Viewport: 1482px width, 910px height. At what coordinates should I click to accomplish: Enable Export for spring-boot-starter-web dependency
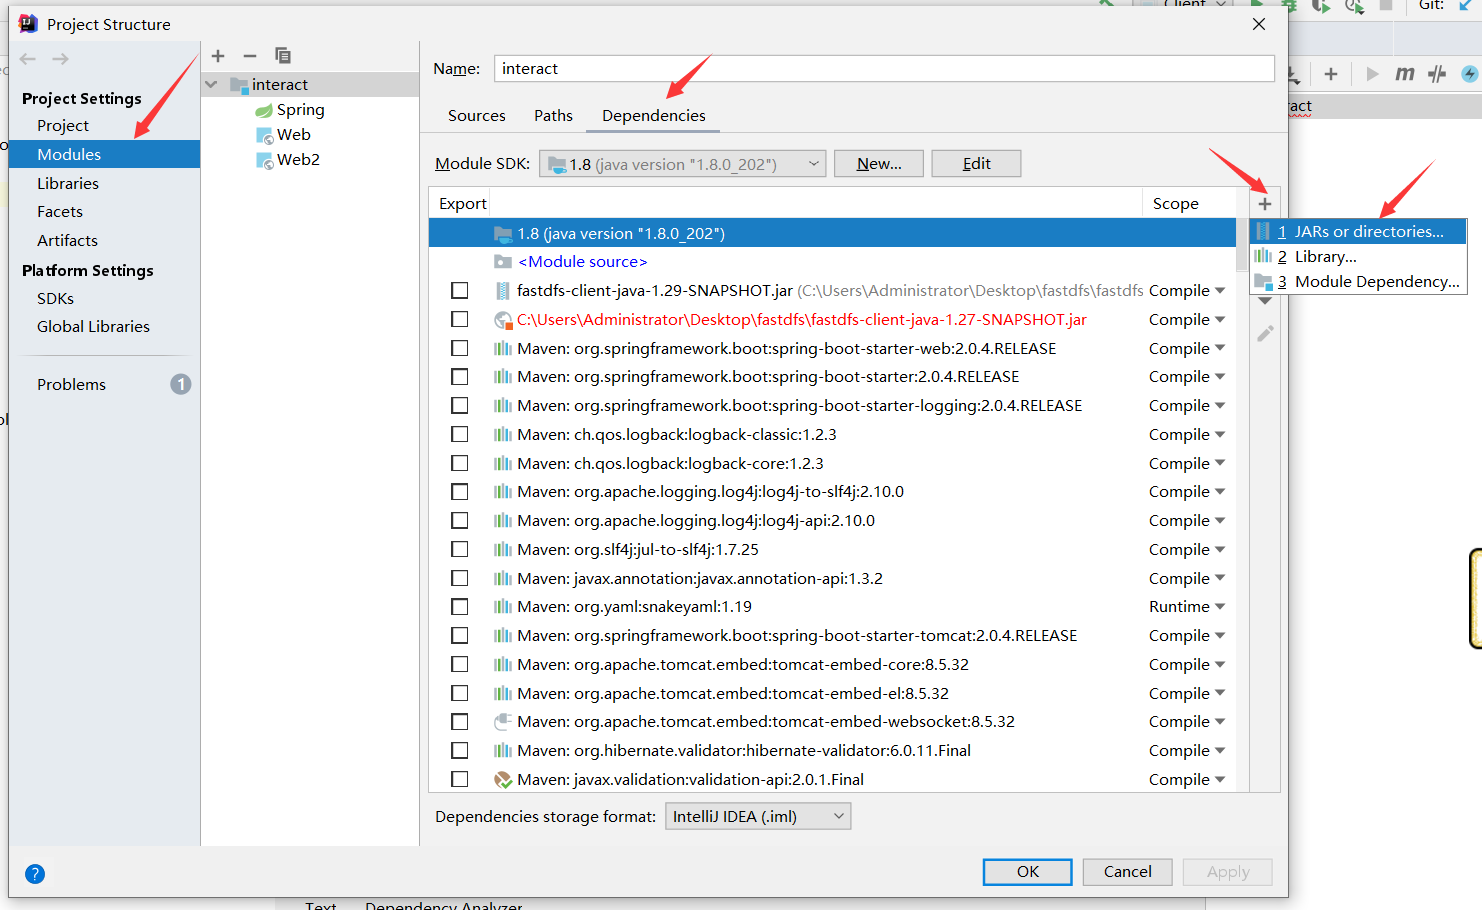click(460, 347)
